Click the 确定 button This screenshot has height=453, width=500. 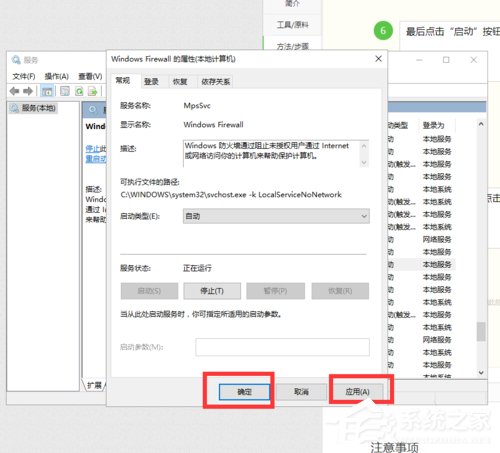(244, 392)
